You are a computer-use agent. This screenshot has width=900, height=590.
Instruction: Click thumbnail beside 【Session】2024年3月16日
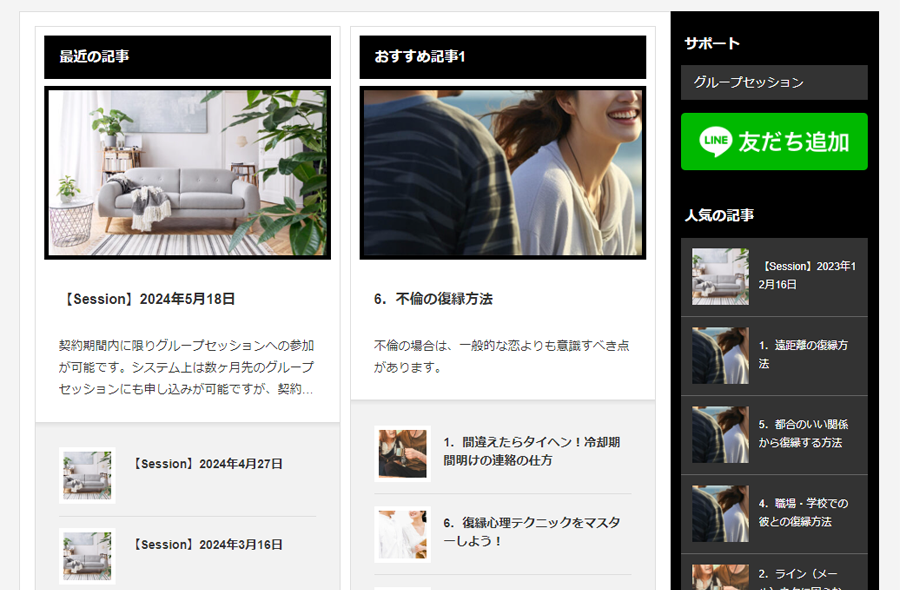tap(87, 556)
